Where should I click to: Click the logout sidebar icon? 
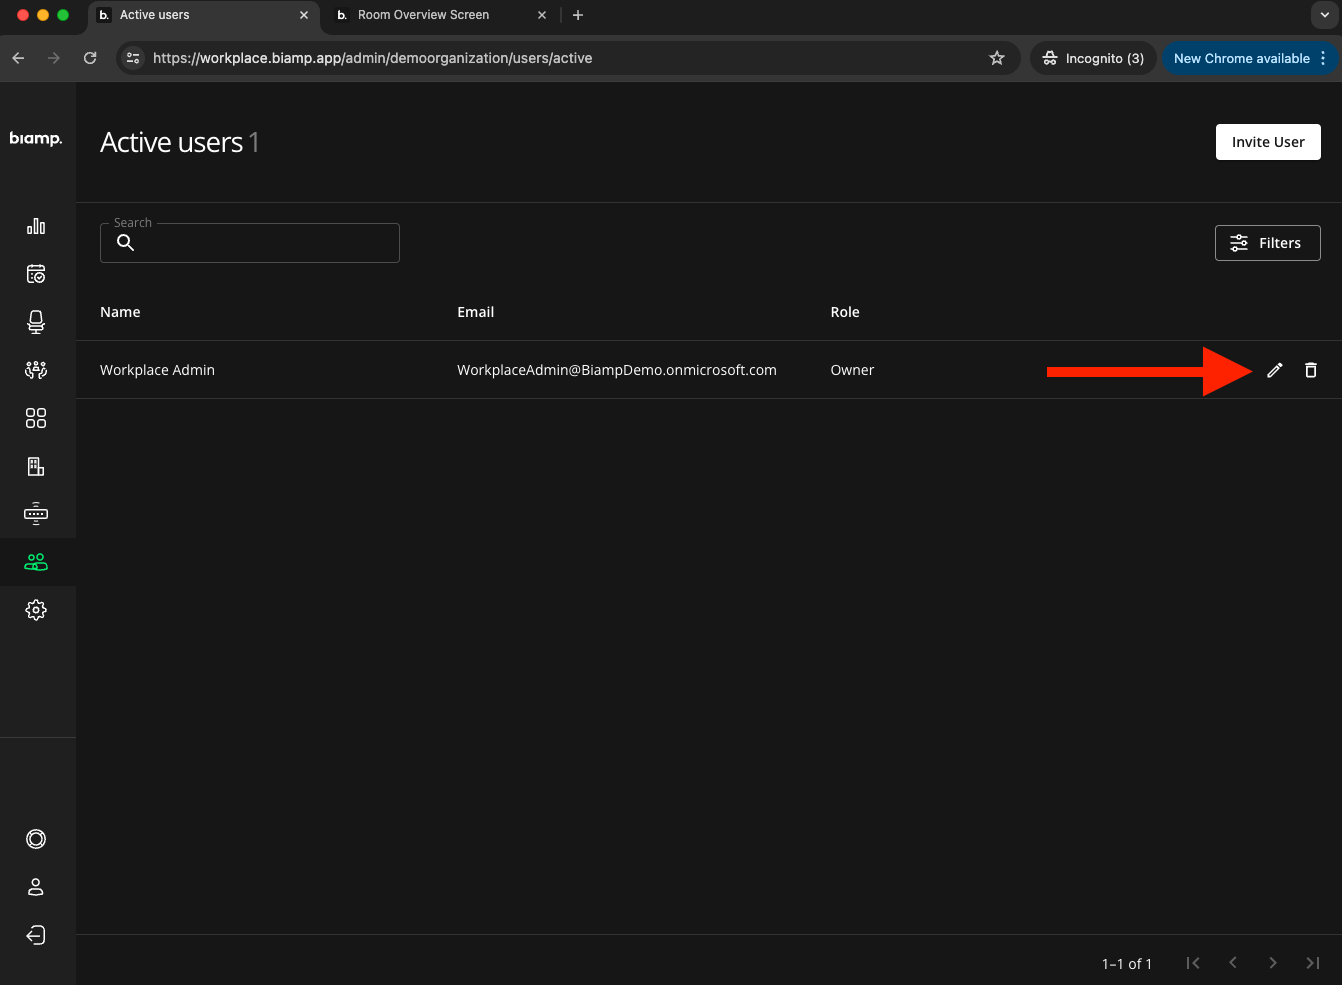36,935
